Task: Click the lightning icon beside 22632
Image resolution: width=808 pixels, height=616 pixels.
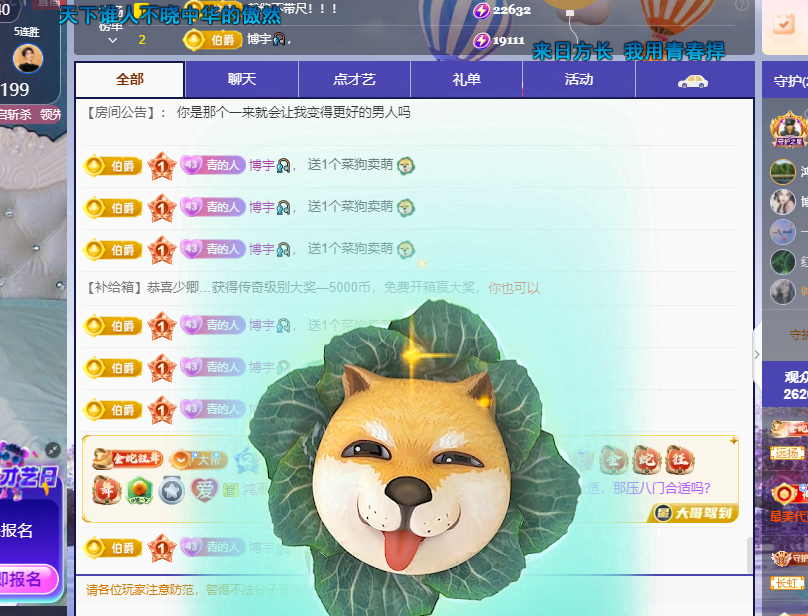Action: pyautogui.click(x=482, y=10)
